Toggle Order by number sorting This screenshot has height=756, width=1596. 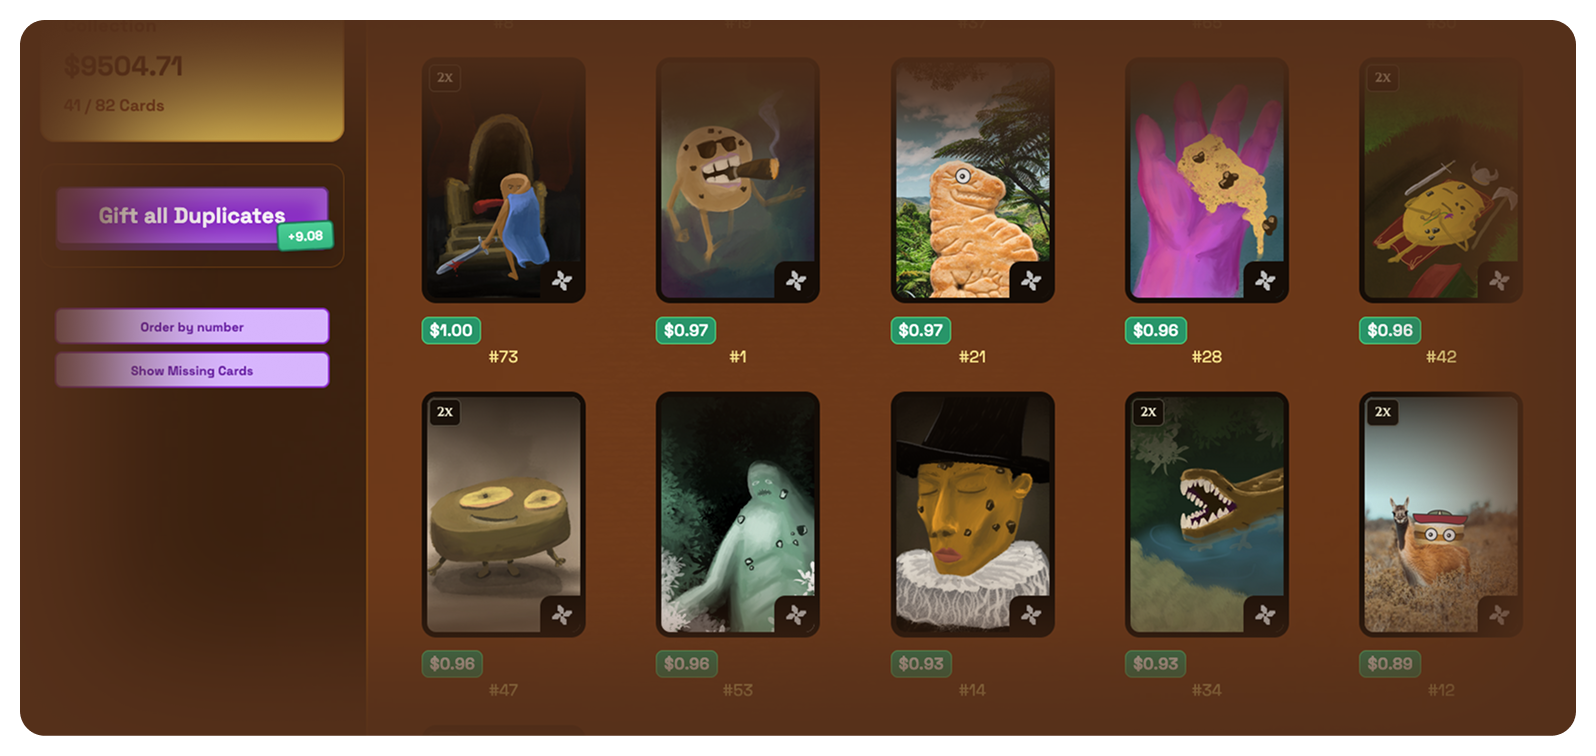pos(192,327)
